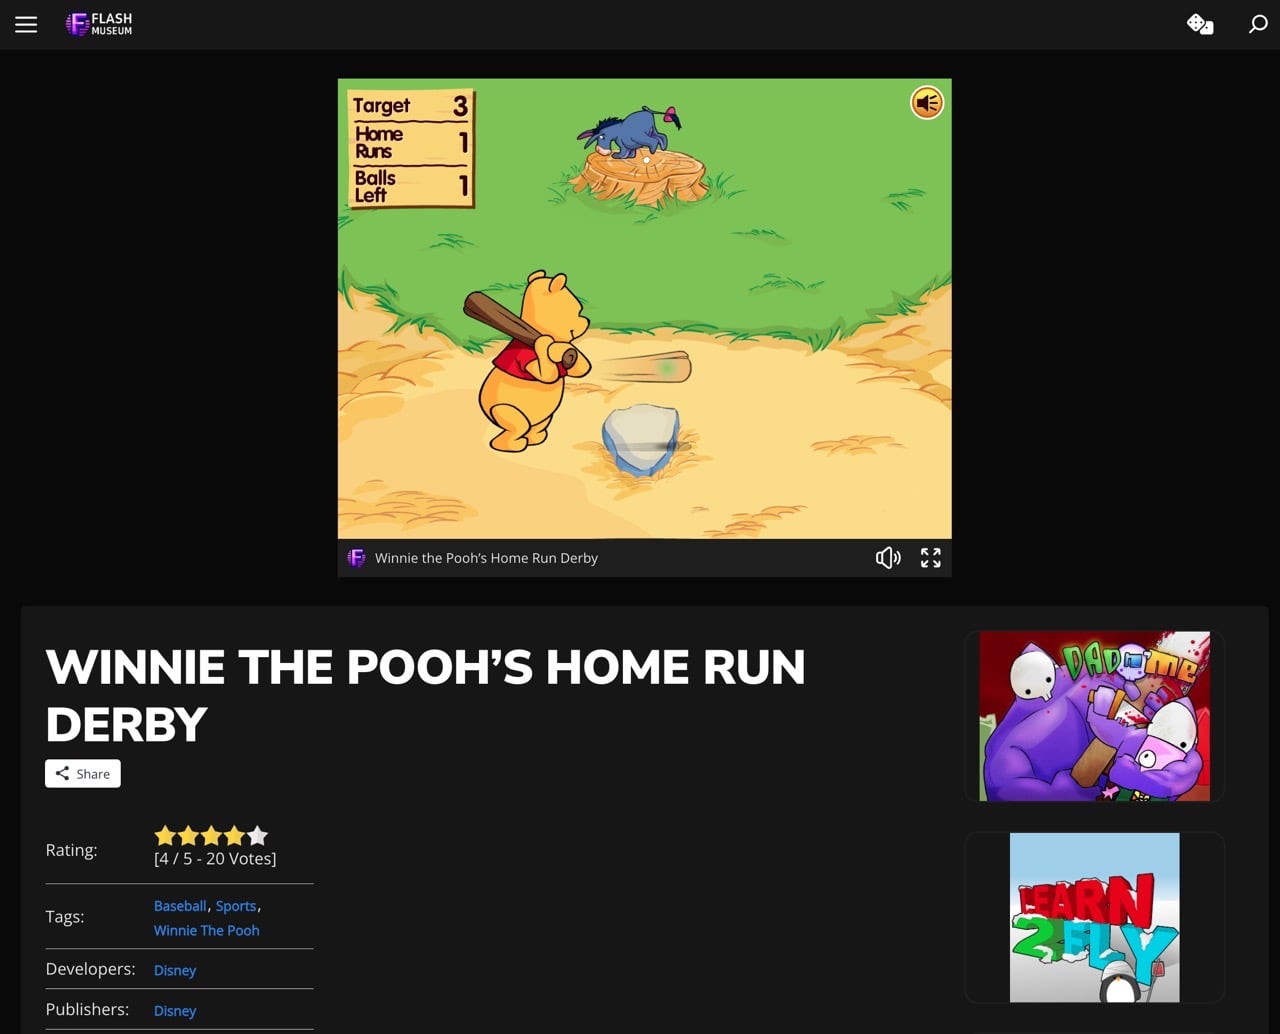Rate the game five stars

click(258, 836)
